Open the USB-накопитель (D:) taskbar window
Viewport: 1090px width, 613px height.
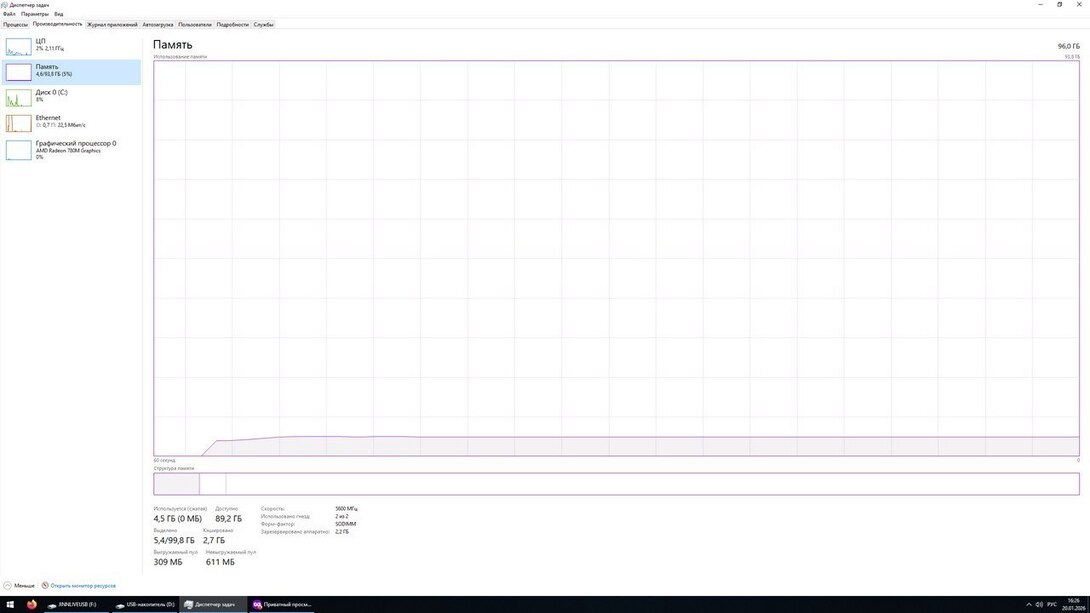[145, 604]
